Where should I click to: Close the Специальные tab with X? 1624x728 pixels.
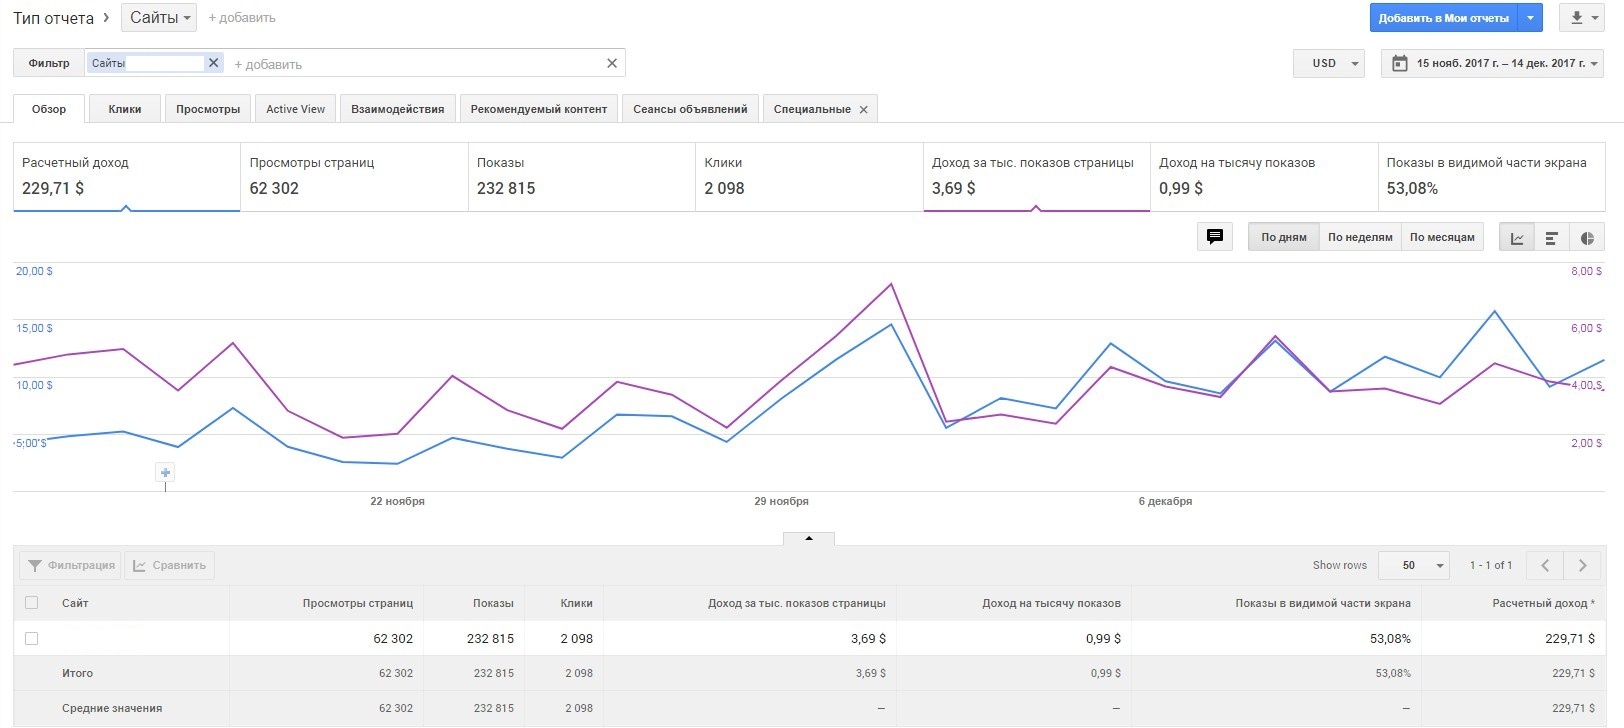[x=864, y=110]
